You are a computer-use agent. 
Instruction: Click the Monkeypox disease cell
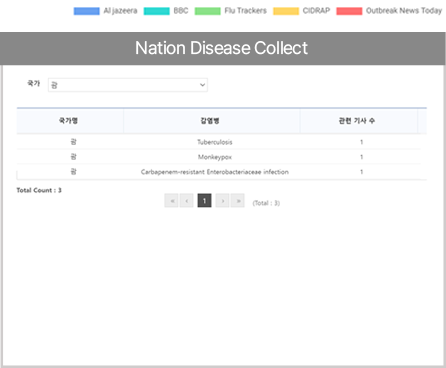215,157
